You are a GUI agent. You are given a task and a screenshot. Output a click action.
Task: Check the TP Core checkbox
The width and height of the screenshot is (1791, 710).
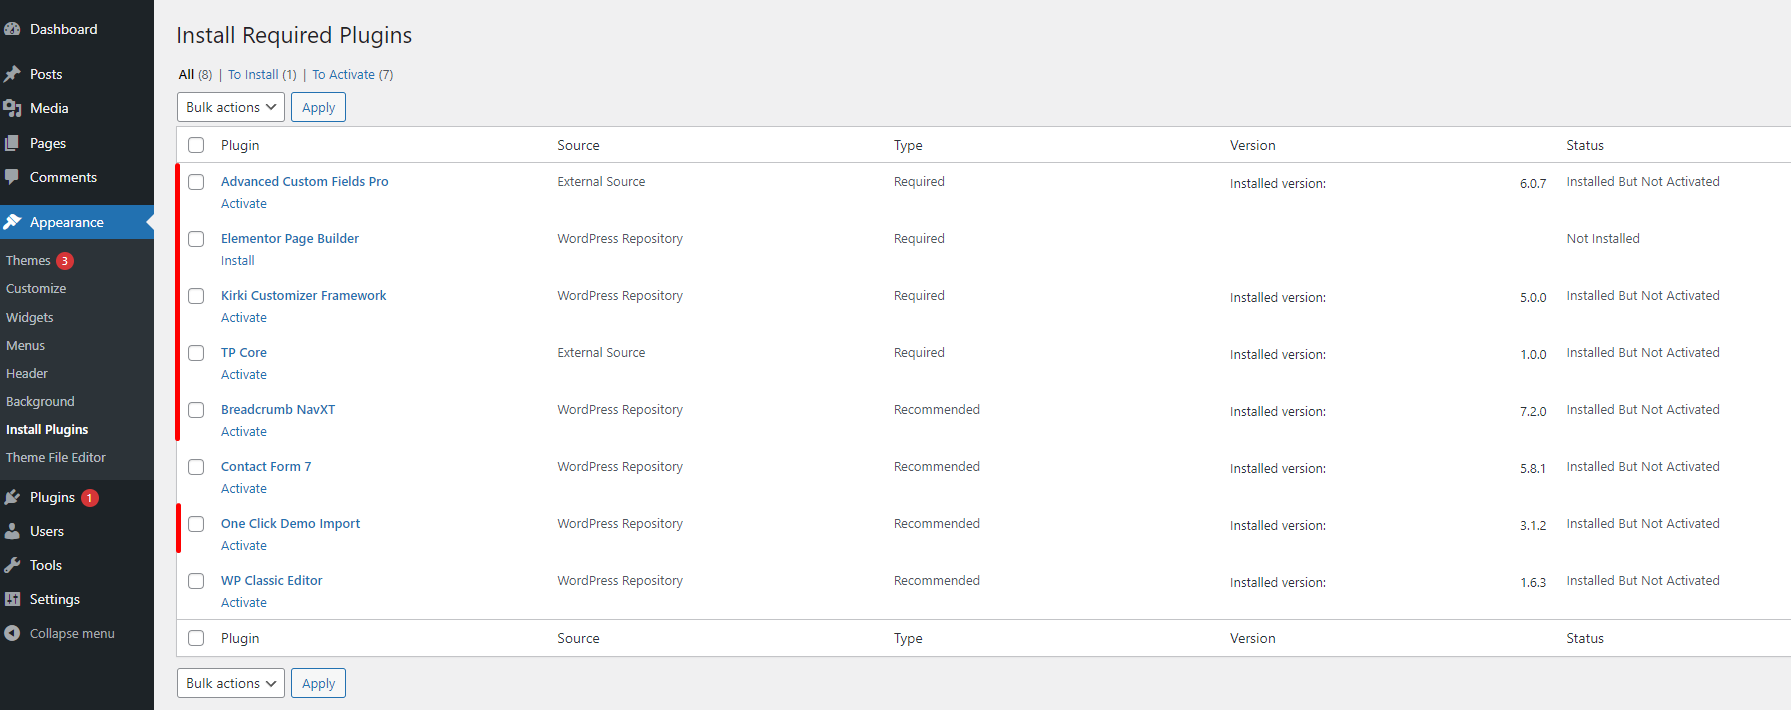(196, 353)
